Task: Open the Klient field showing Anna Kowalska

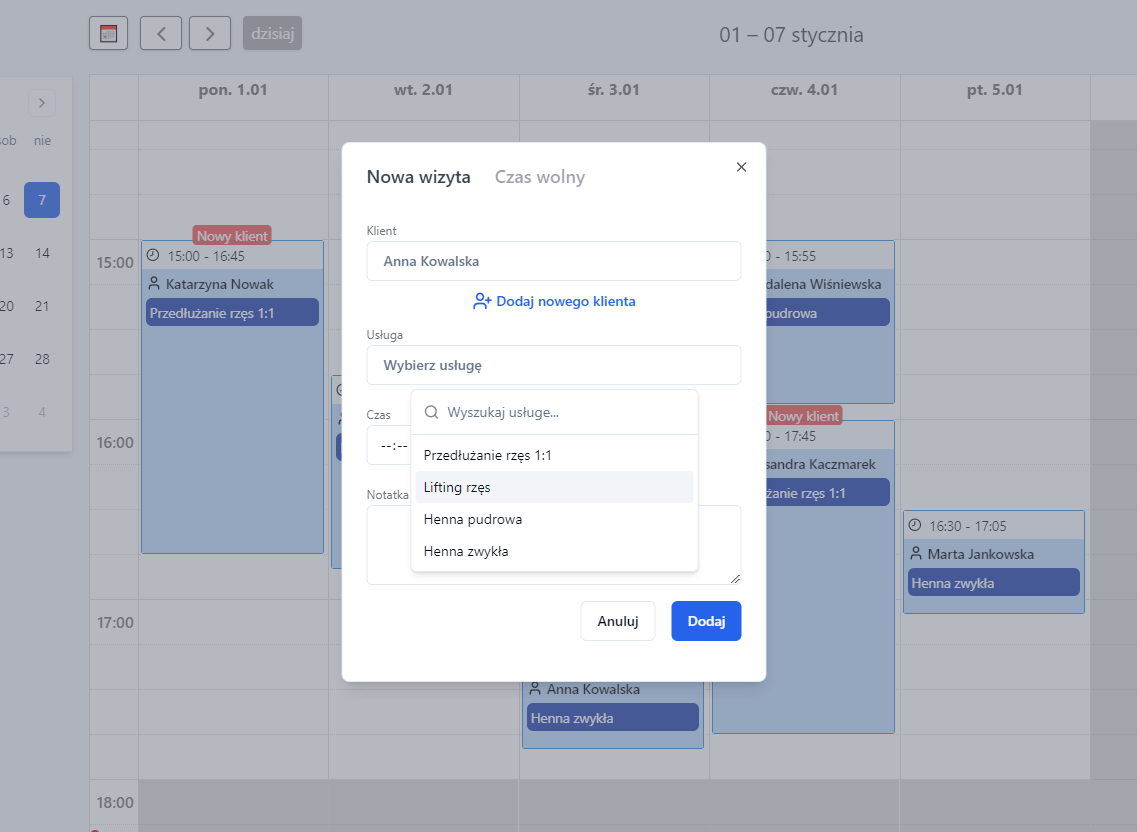Action: (554, 261)
